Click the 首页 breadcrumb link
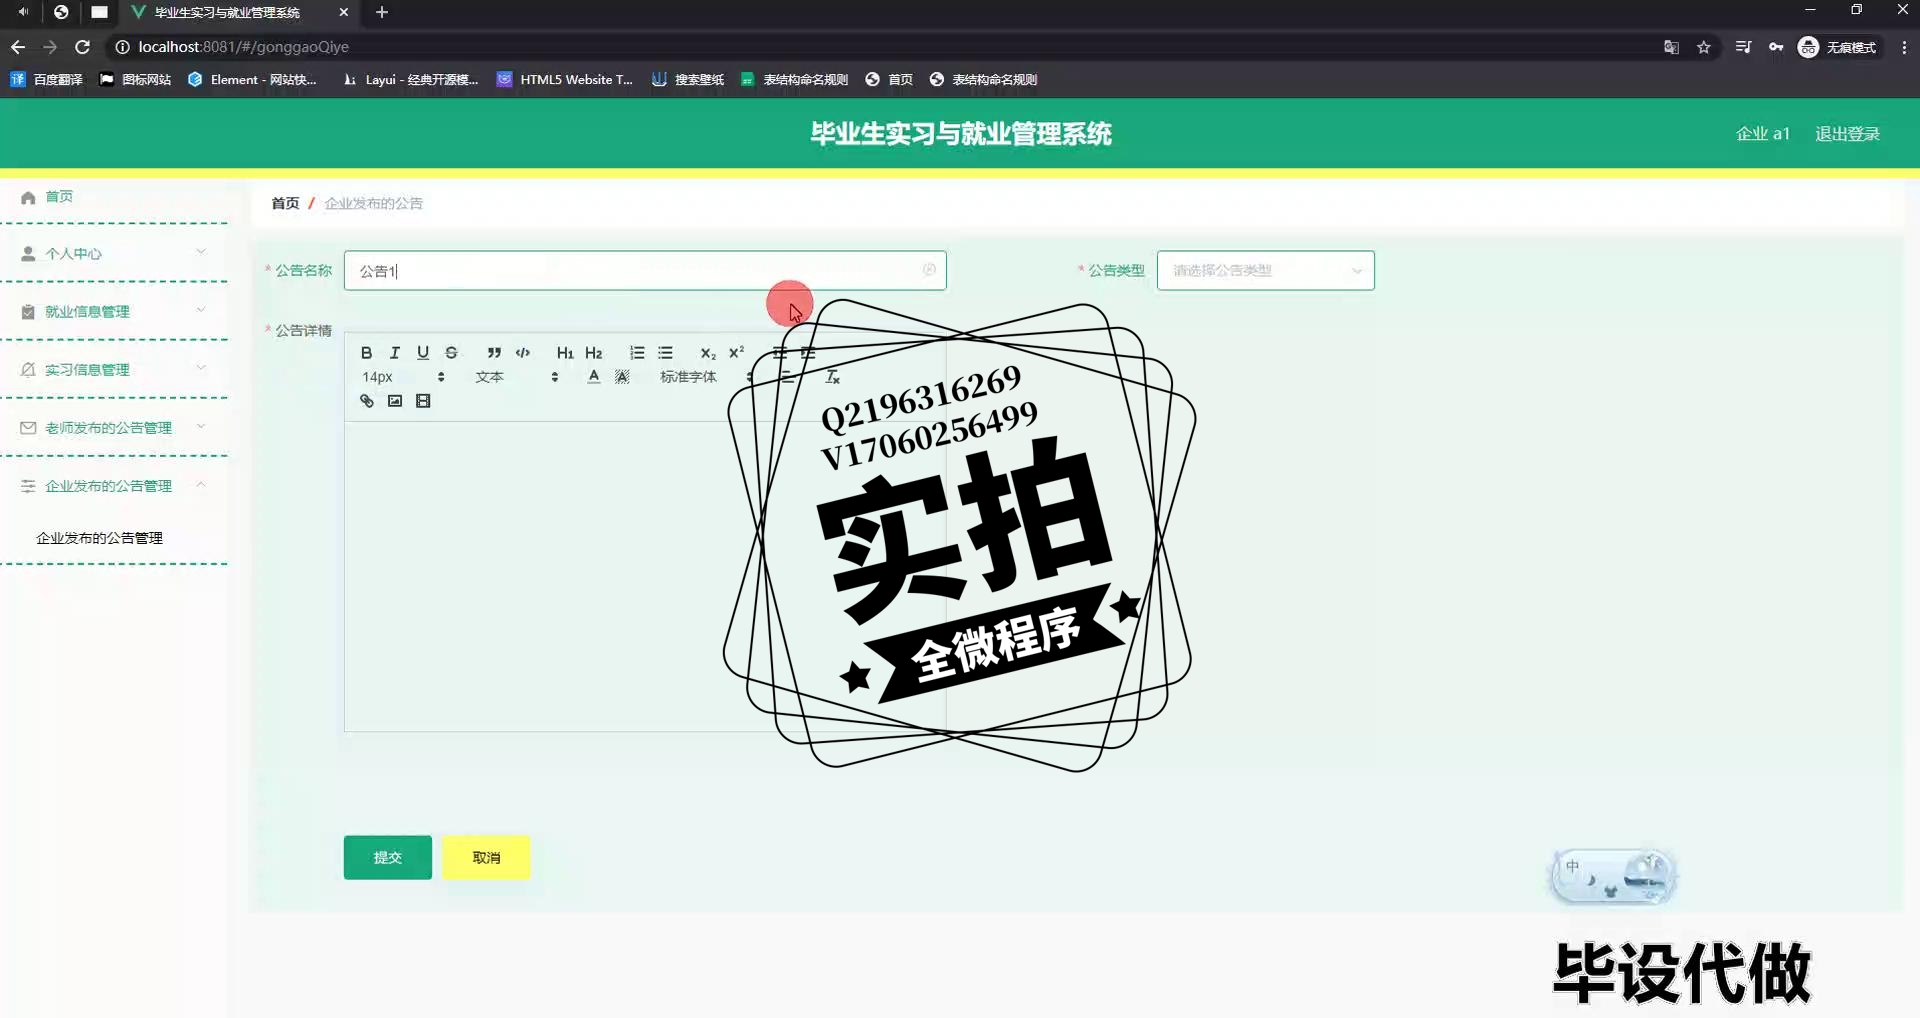The height and width of the screenshot is (1018, 1920). pyautogui.click(x=285, y=203)
